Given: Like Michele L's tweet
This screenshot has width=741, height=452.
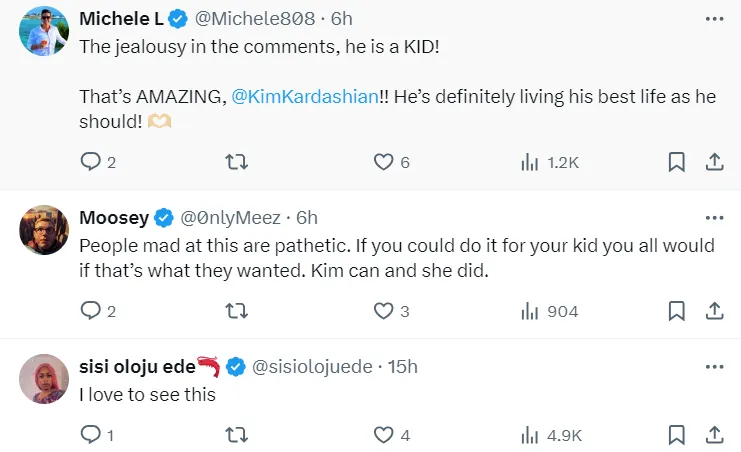Looking at the screenshot, I should (x=383, y=162).
